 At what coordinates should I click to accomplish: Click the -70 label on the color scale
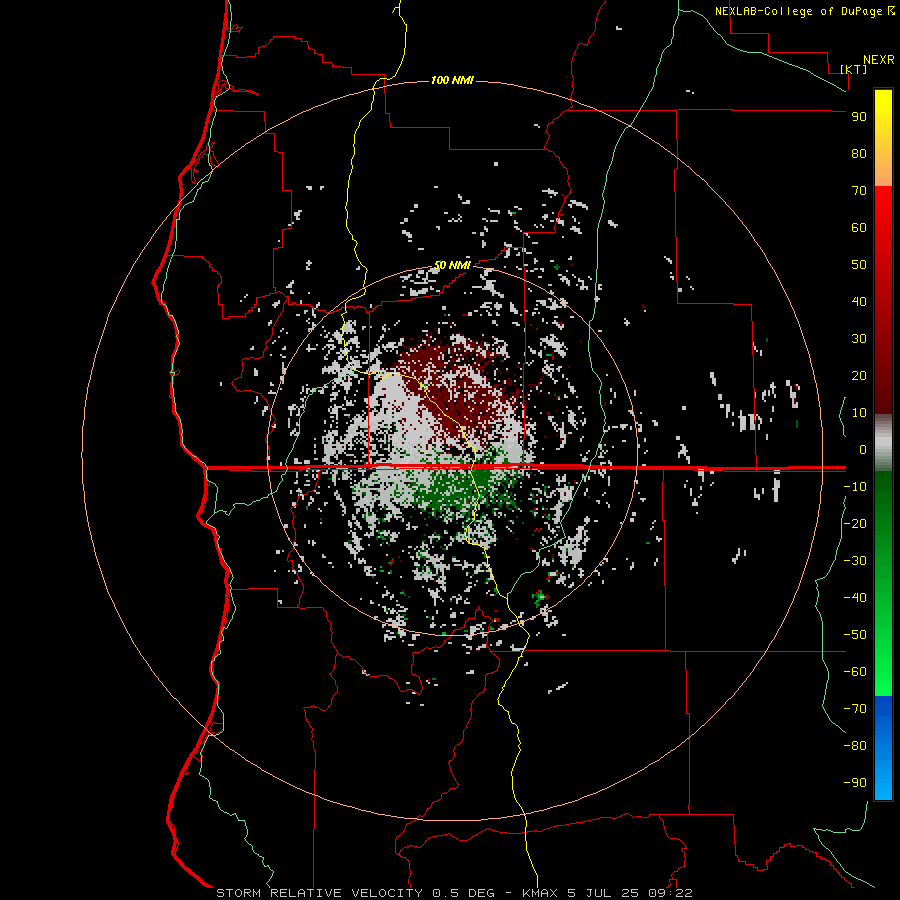(855, 709)
